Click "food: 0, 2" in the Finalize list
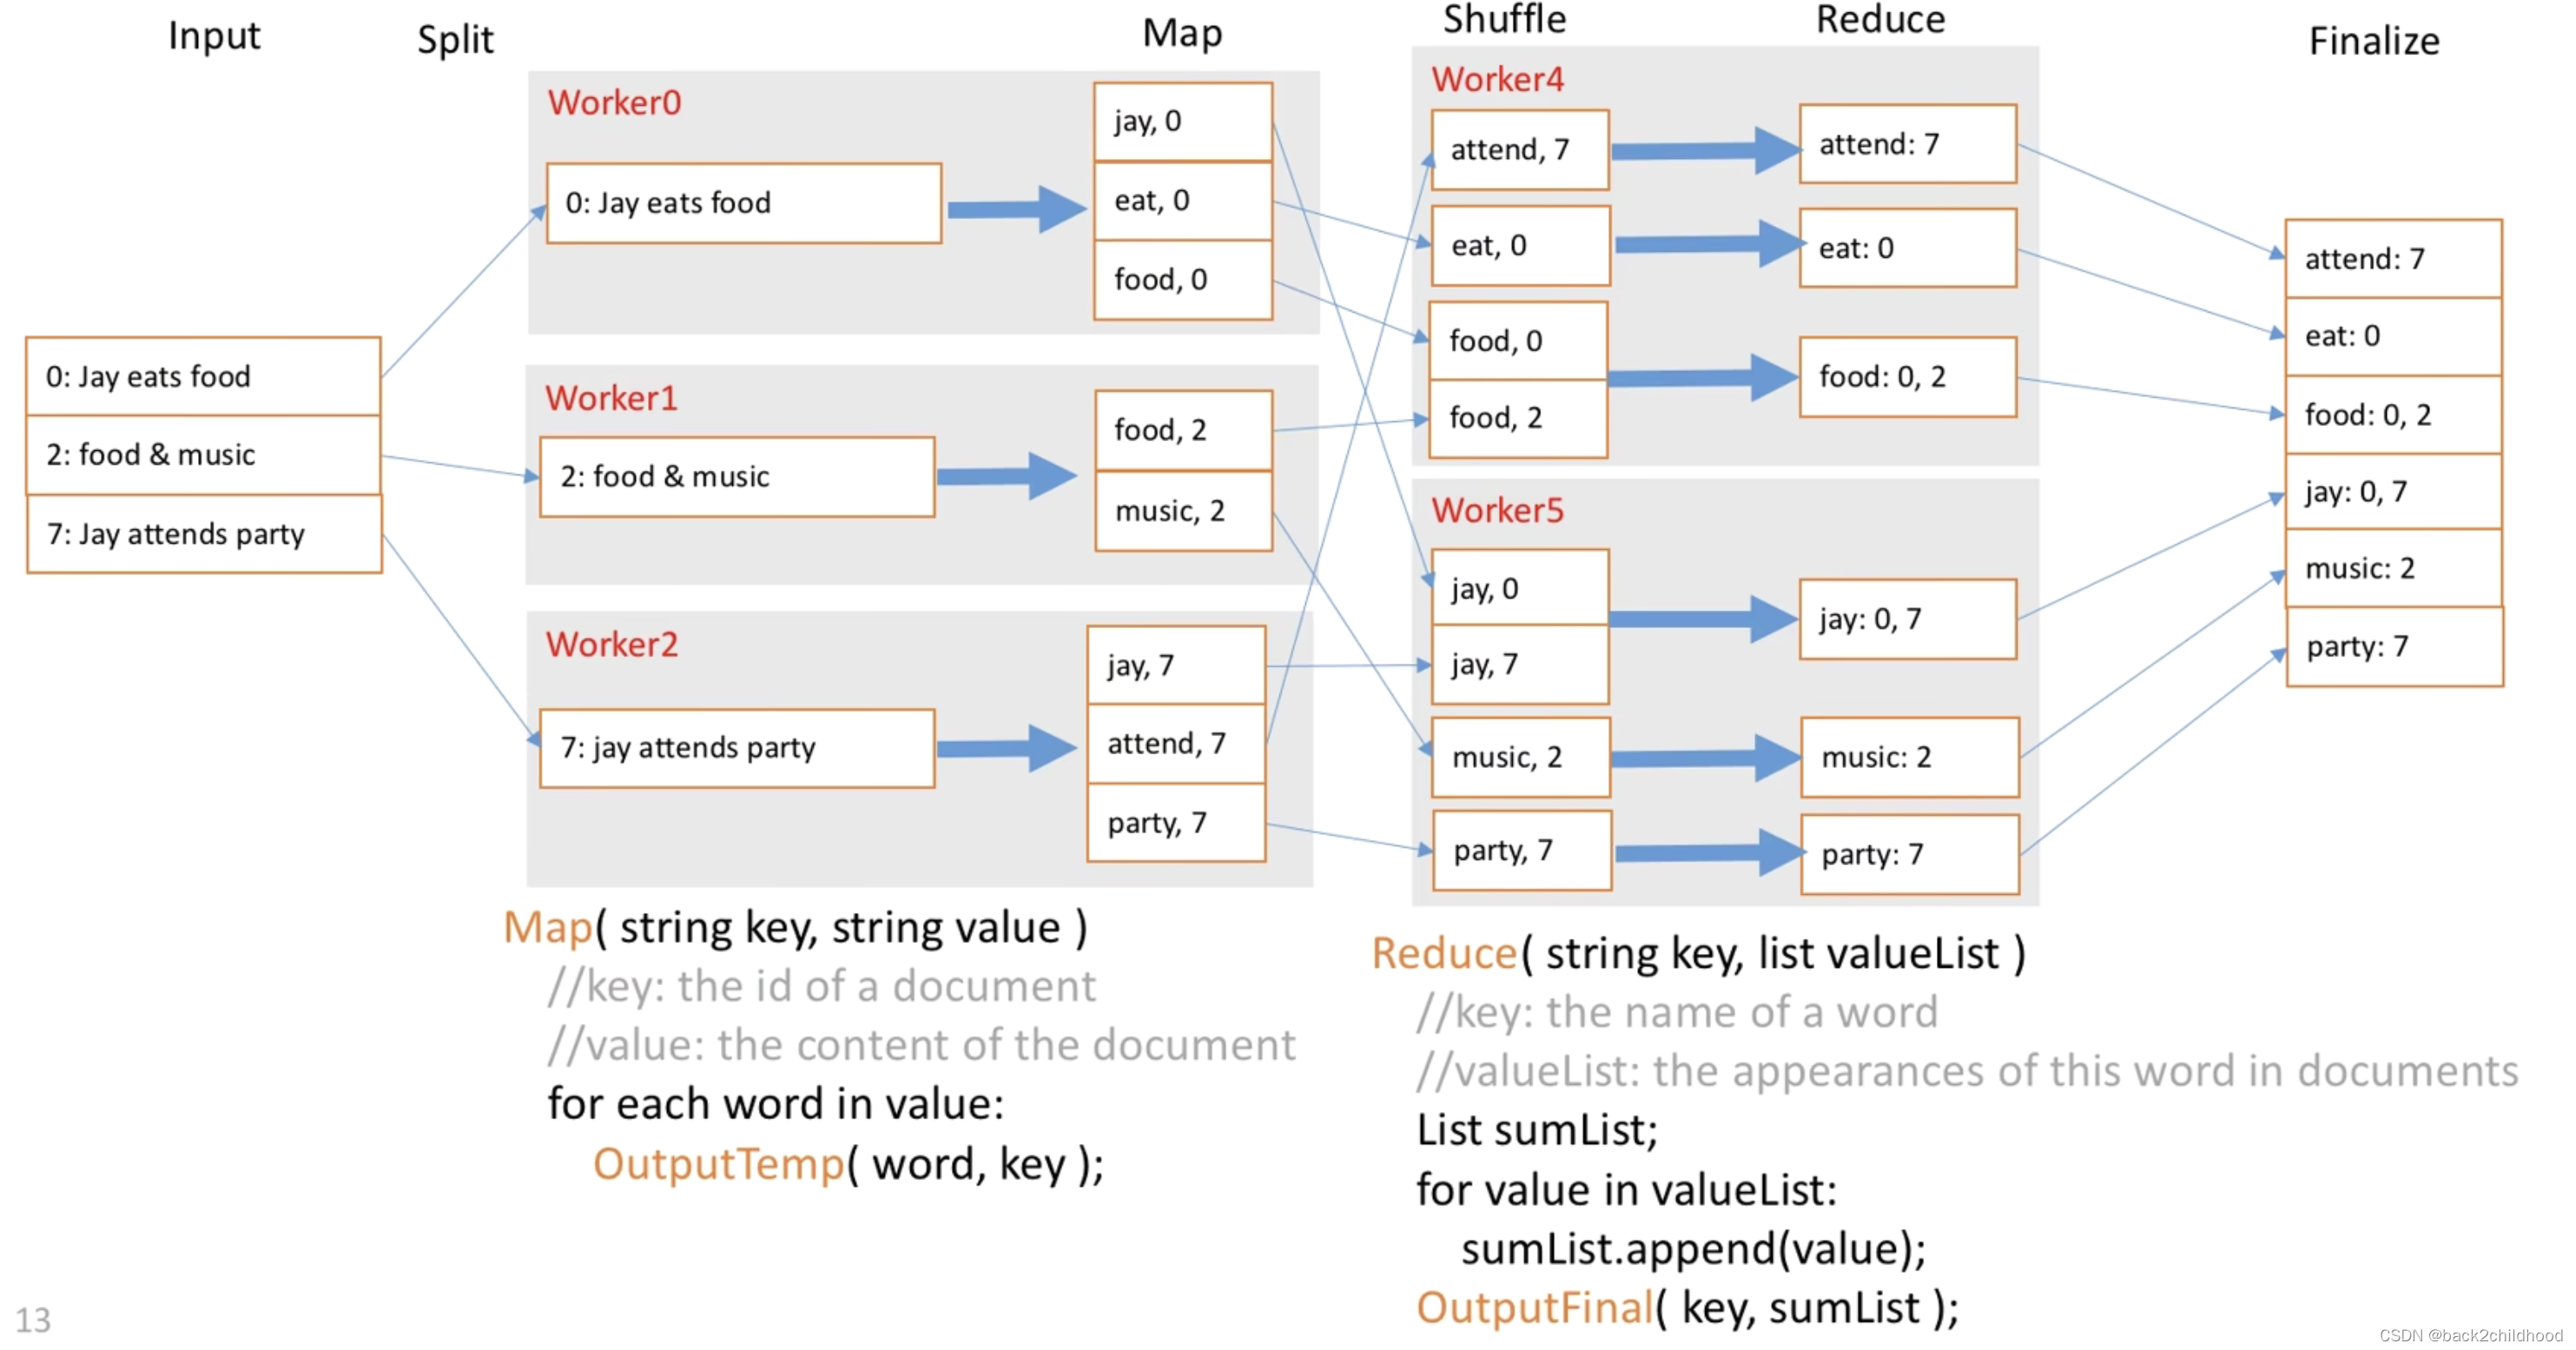Viewport: 2576px width, 1350px height. click(2393, 415)
